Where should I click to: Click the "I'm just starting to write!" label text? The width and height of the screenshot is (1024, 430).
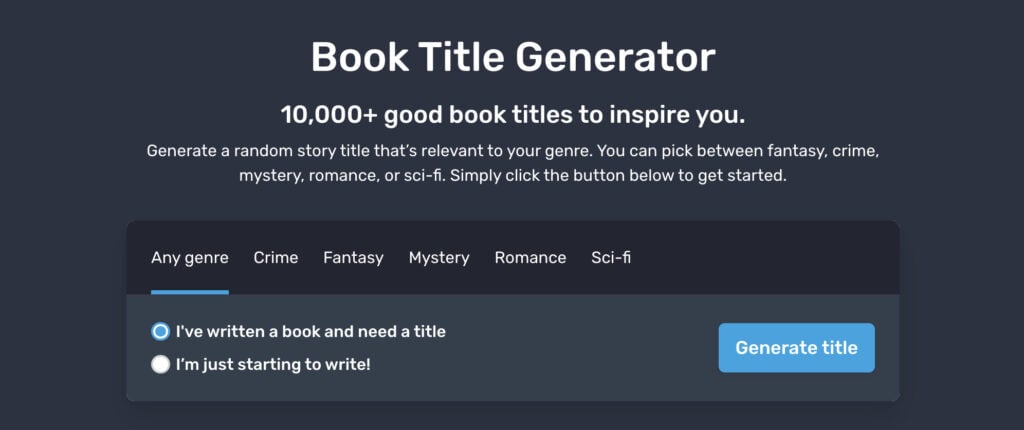[273, 365]
